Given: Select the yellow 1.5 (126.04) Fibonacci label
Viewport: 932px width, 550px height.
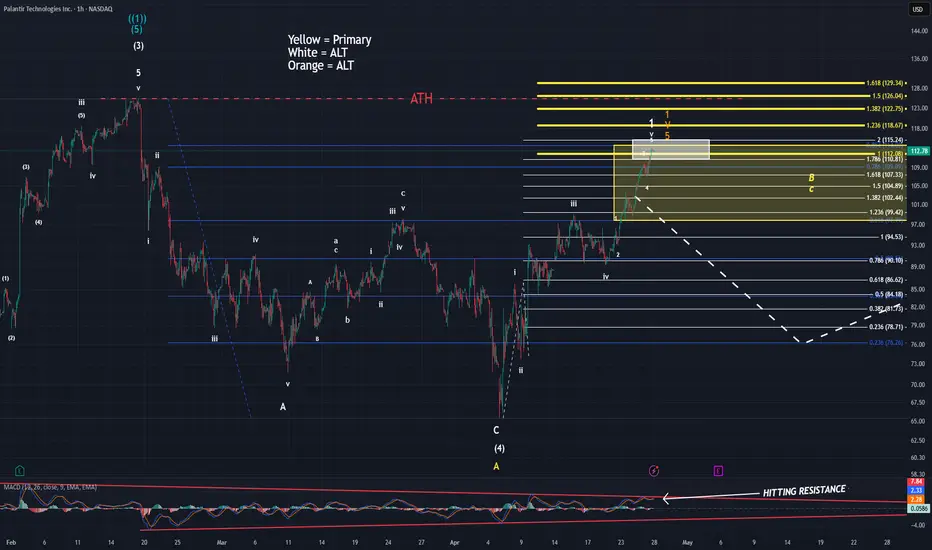Looking at the screenshot, I should coord(887,96).
